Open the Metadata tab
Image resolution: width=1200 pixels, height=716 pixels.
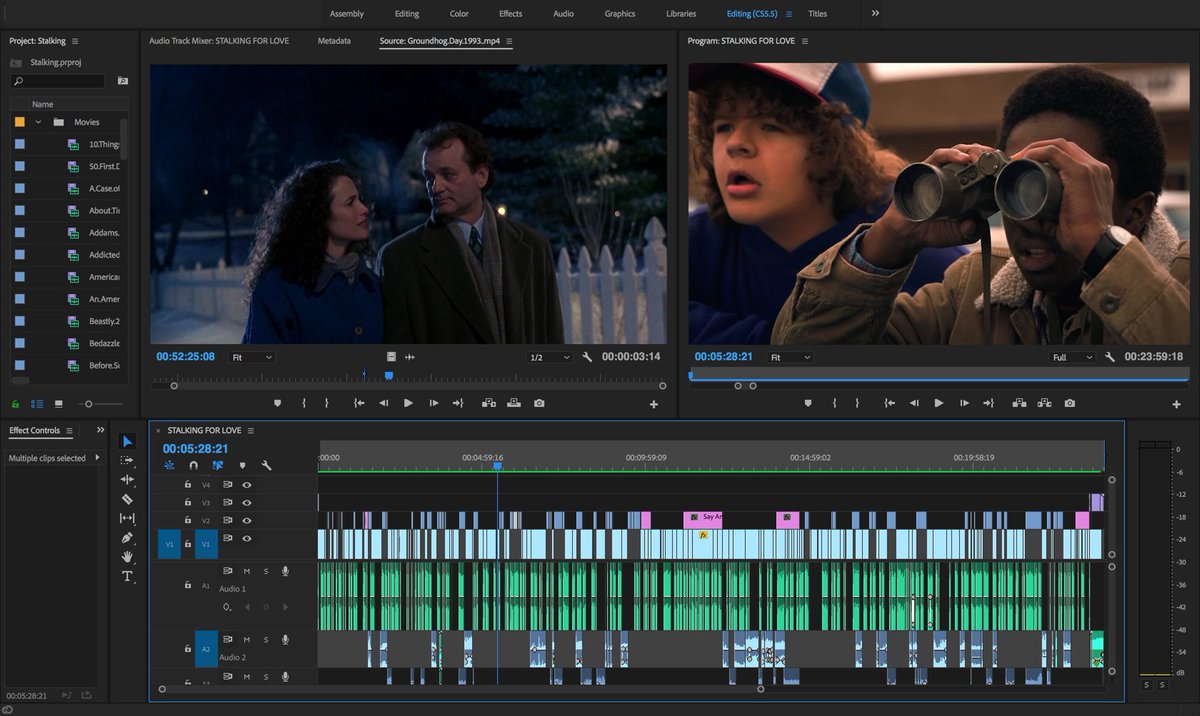334,41
